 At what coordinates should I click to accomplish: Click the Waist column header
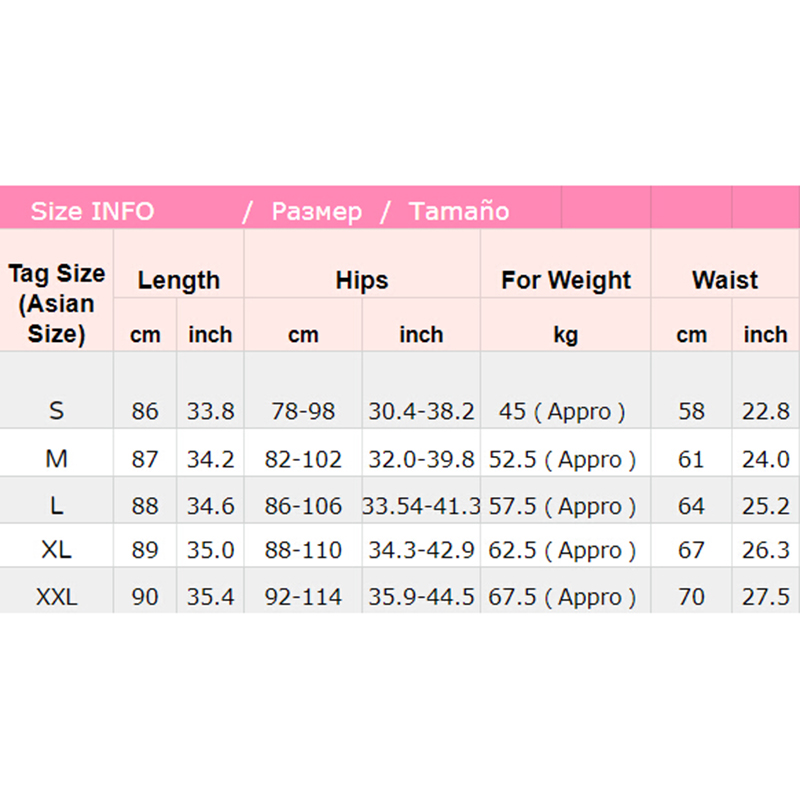(725, 280)
